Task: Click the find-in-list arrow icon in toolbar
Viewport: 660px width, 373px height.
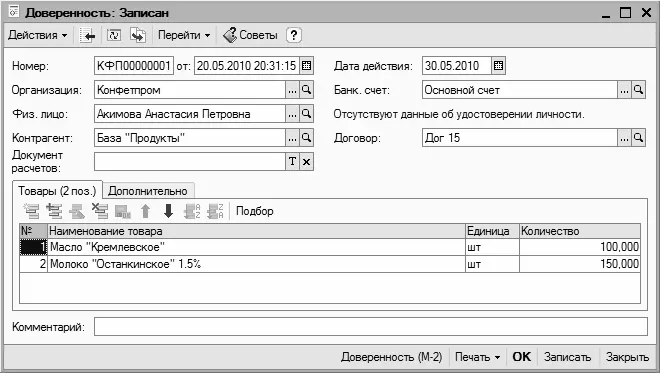Action: click(88, 35)
